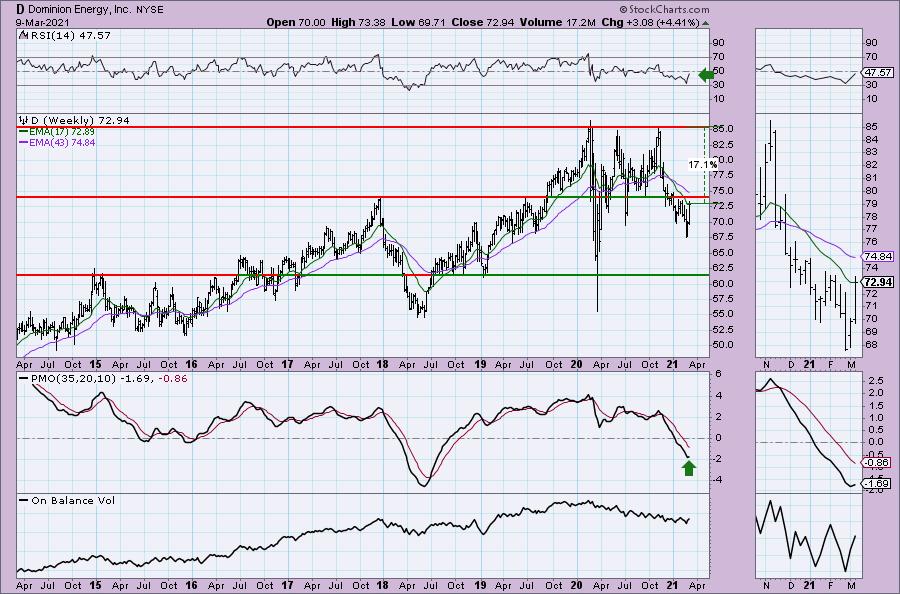Select the 9-Mar-2021 date label
Viewport: 900px width, 594px height.
tap(43, 22)
